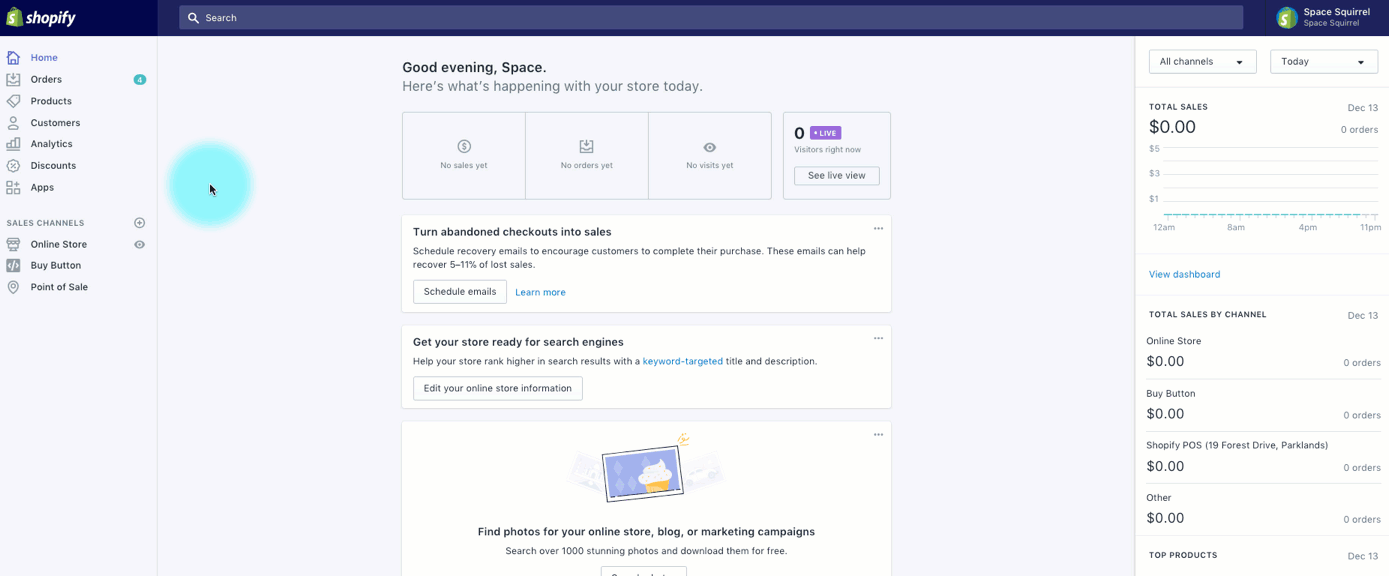
Task: Open the View dashboard link
Action: coord(1184,274)
